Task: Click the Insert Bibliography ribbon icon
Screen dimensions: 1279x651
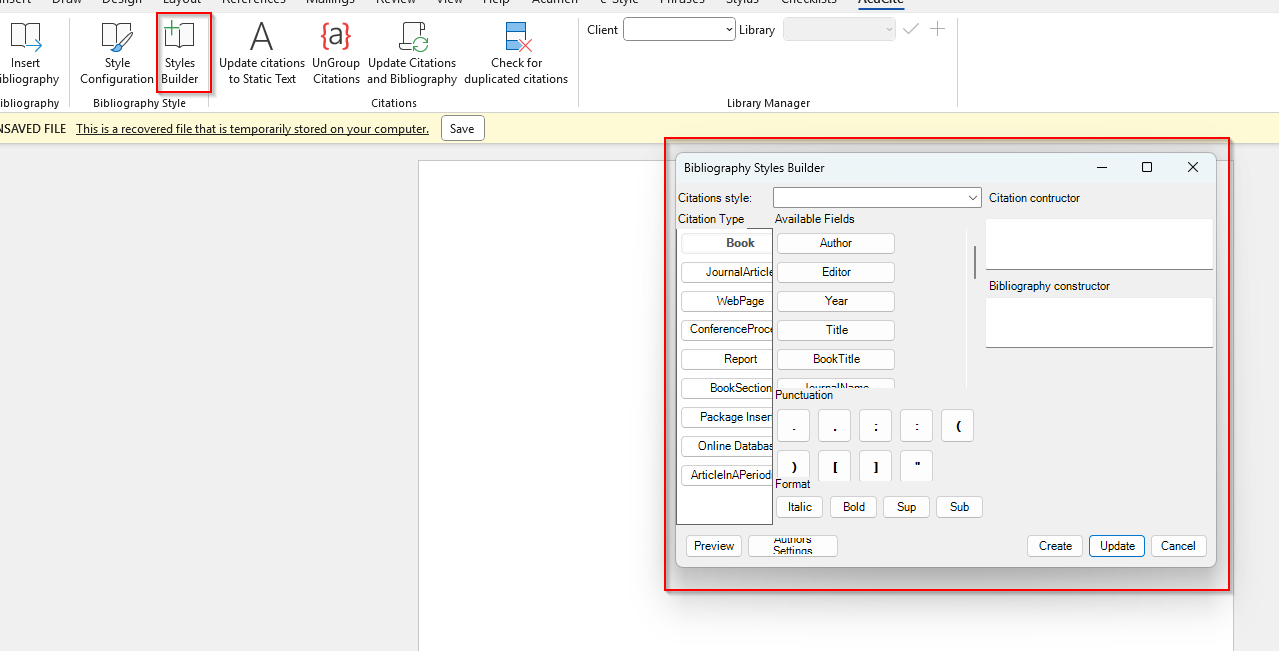Action: tap(27, 54)
